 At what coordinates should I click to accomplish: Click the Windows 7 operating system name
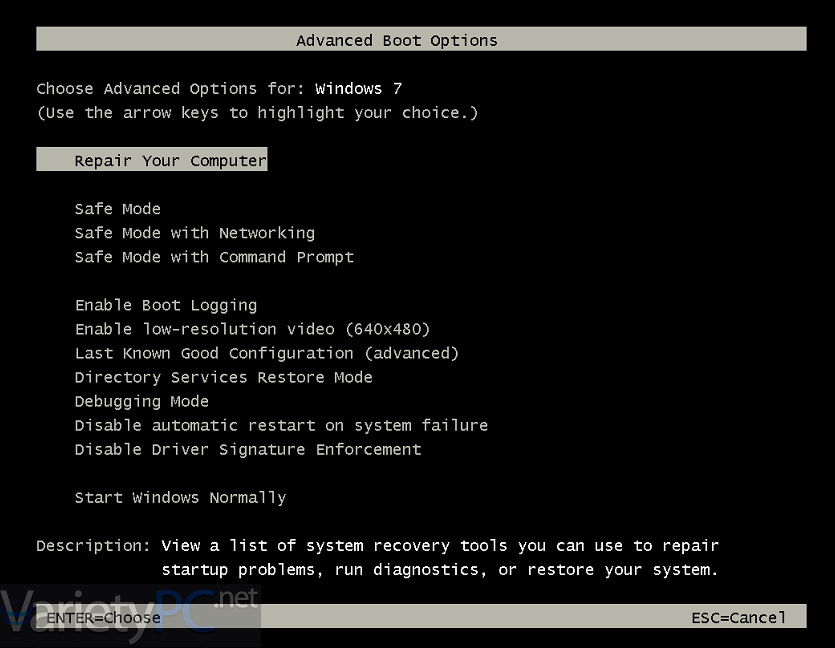pyautogui.click(x=358, y=88)
